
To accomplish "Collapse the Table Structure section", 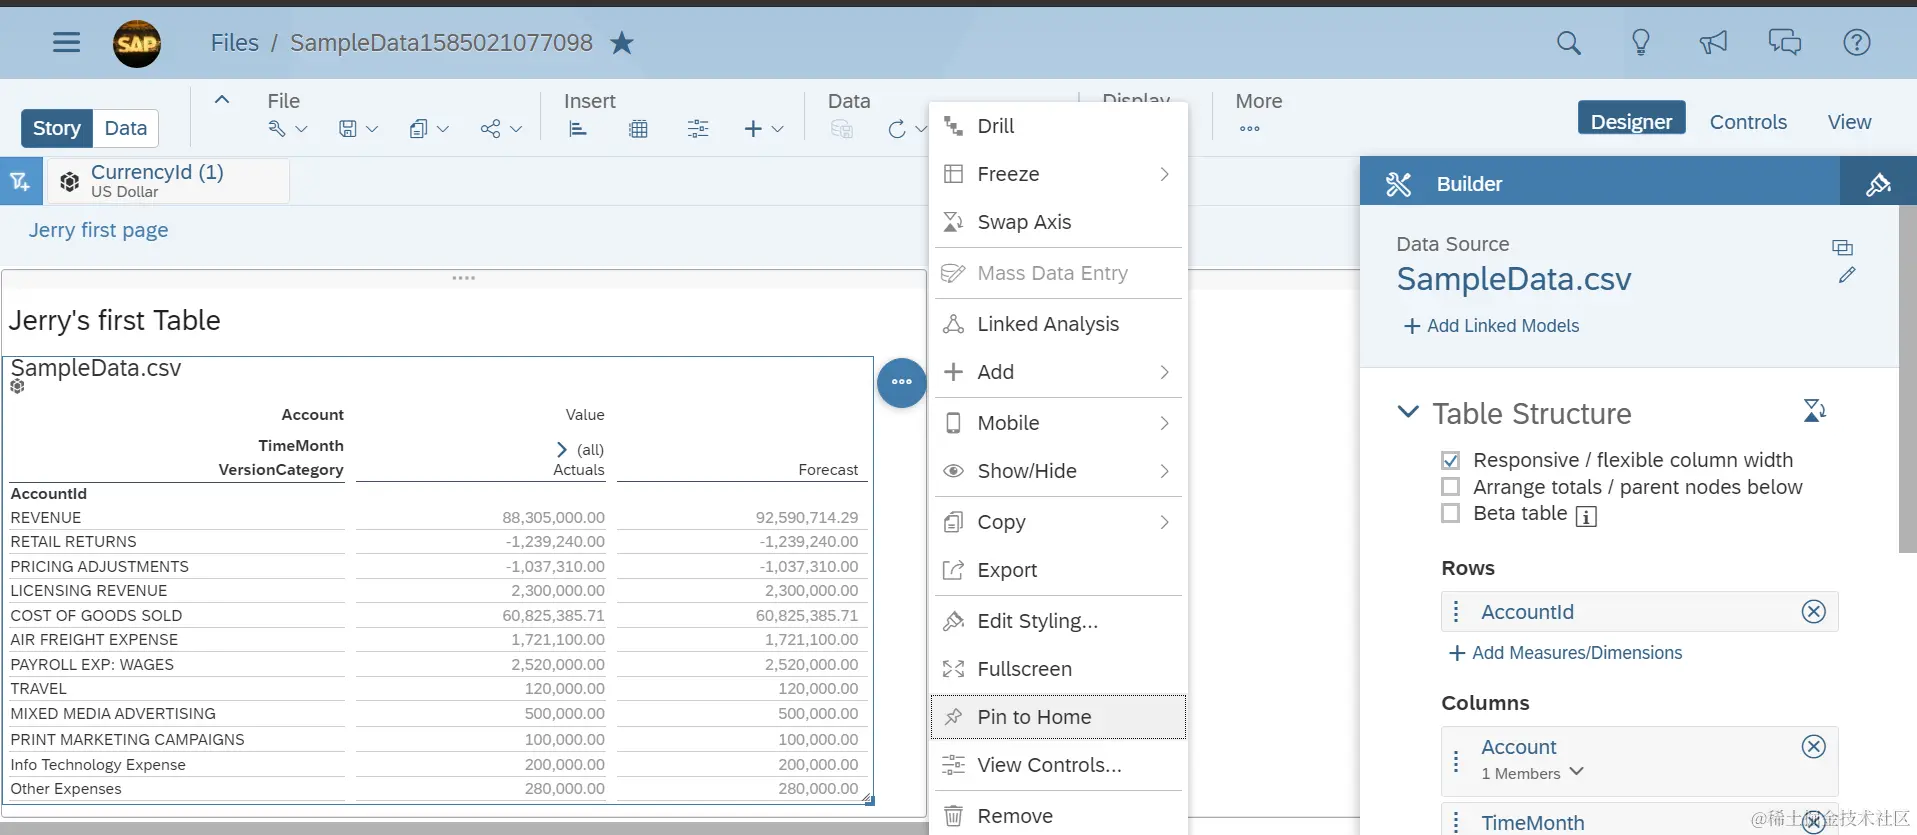I will [1408, 412].
